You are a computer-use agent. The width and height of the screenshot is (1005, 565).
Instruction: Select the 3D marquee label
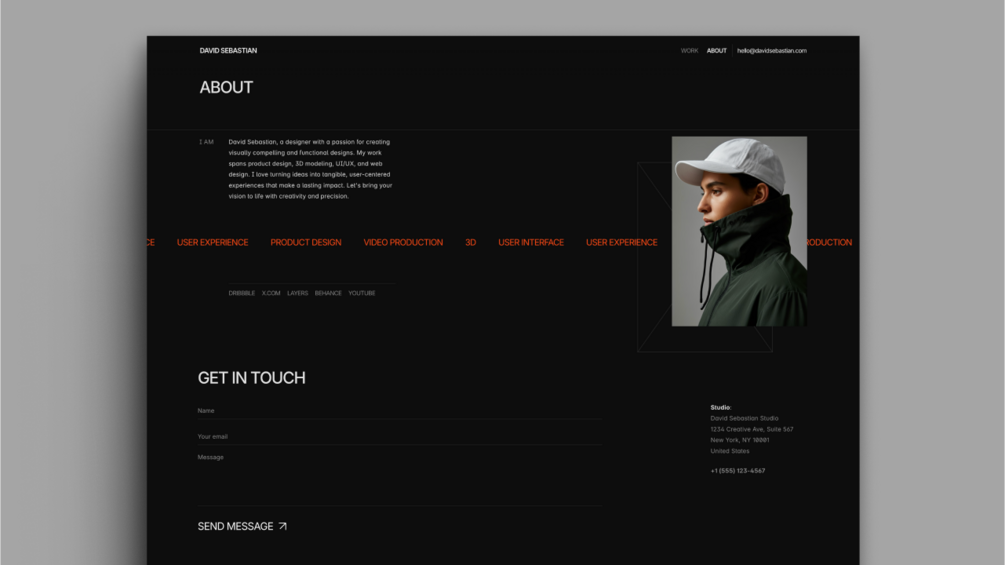(470, 242)
